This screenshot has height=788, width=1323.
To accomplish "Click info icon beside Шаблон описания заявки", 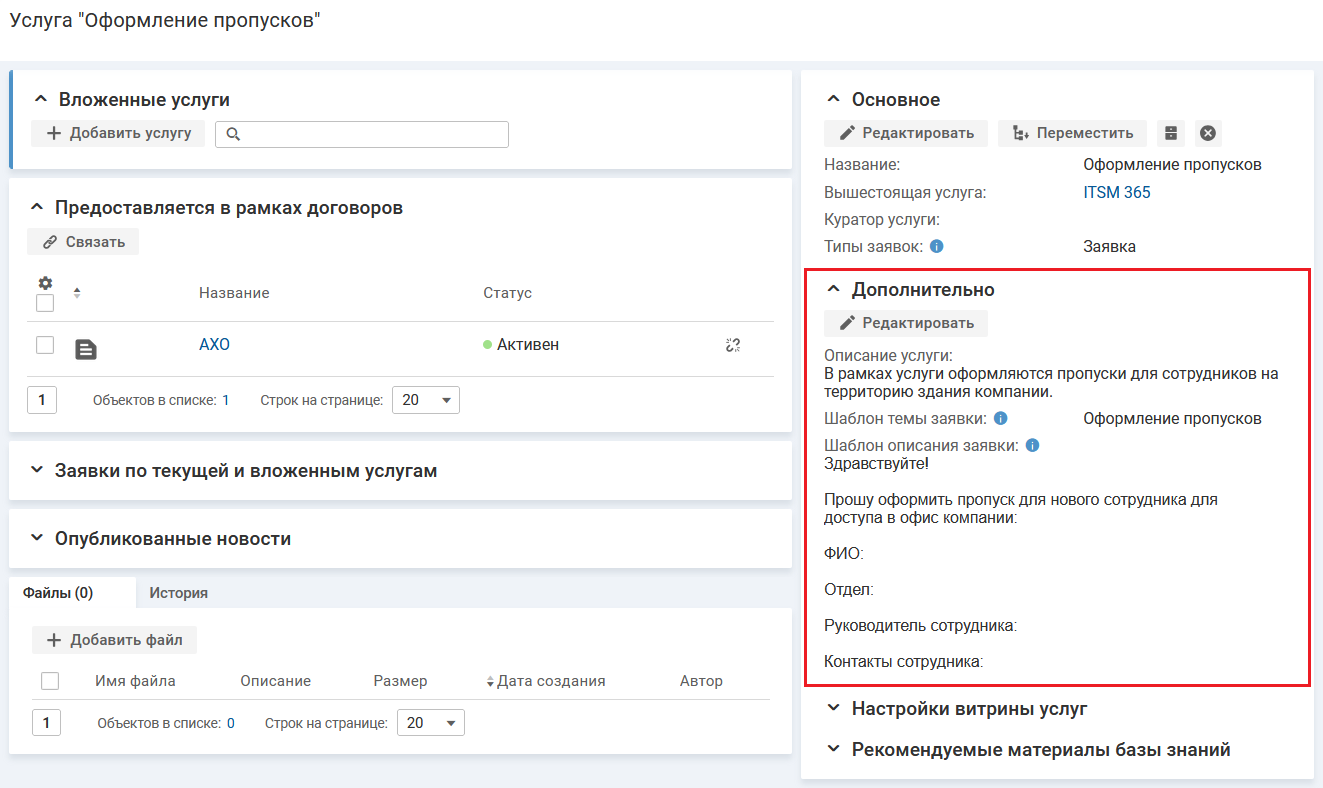I will pos(1032,446).
